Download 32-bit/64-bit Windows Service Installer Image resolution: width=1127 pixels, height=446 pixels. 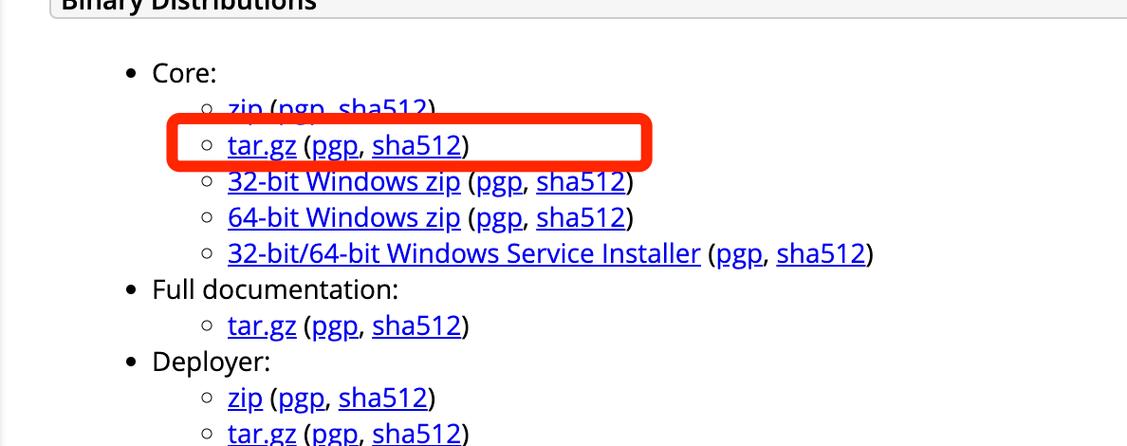(464, 254)
